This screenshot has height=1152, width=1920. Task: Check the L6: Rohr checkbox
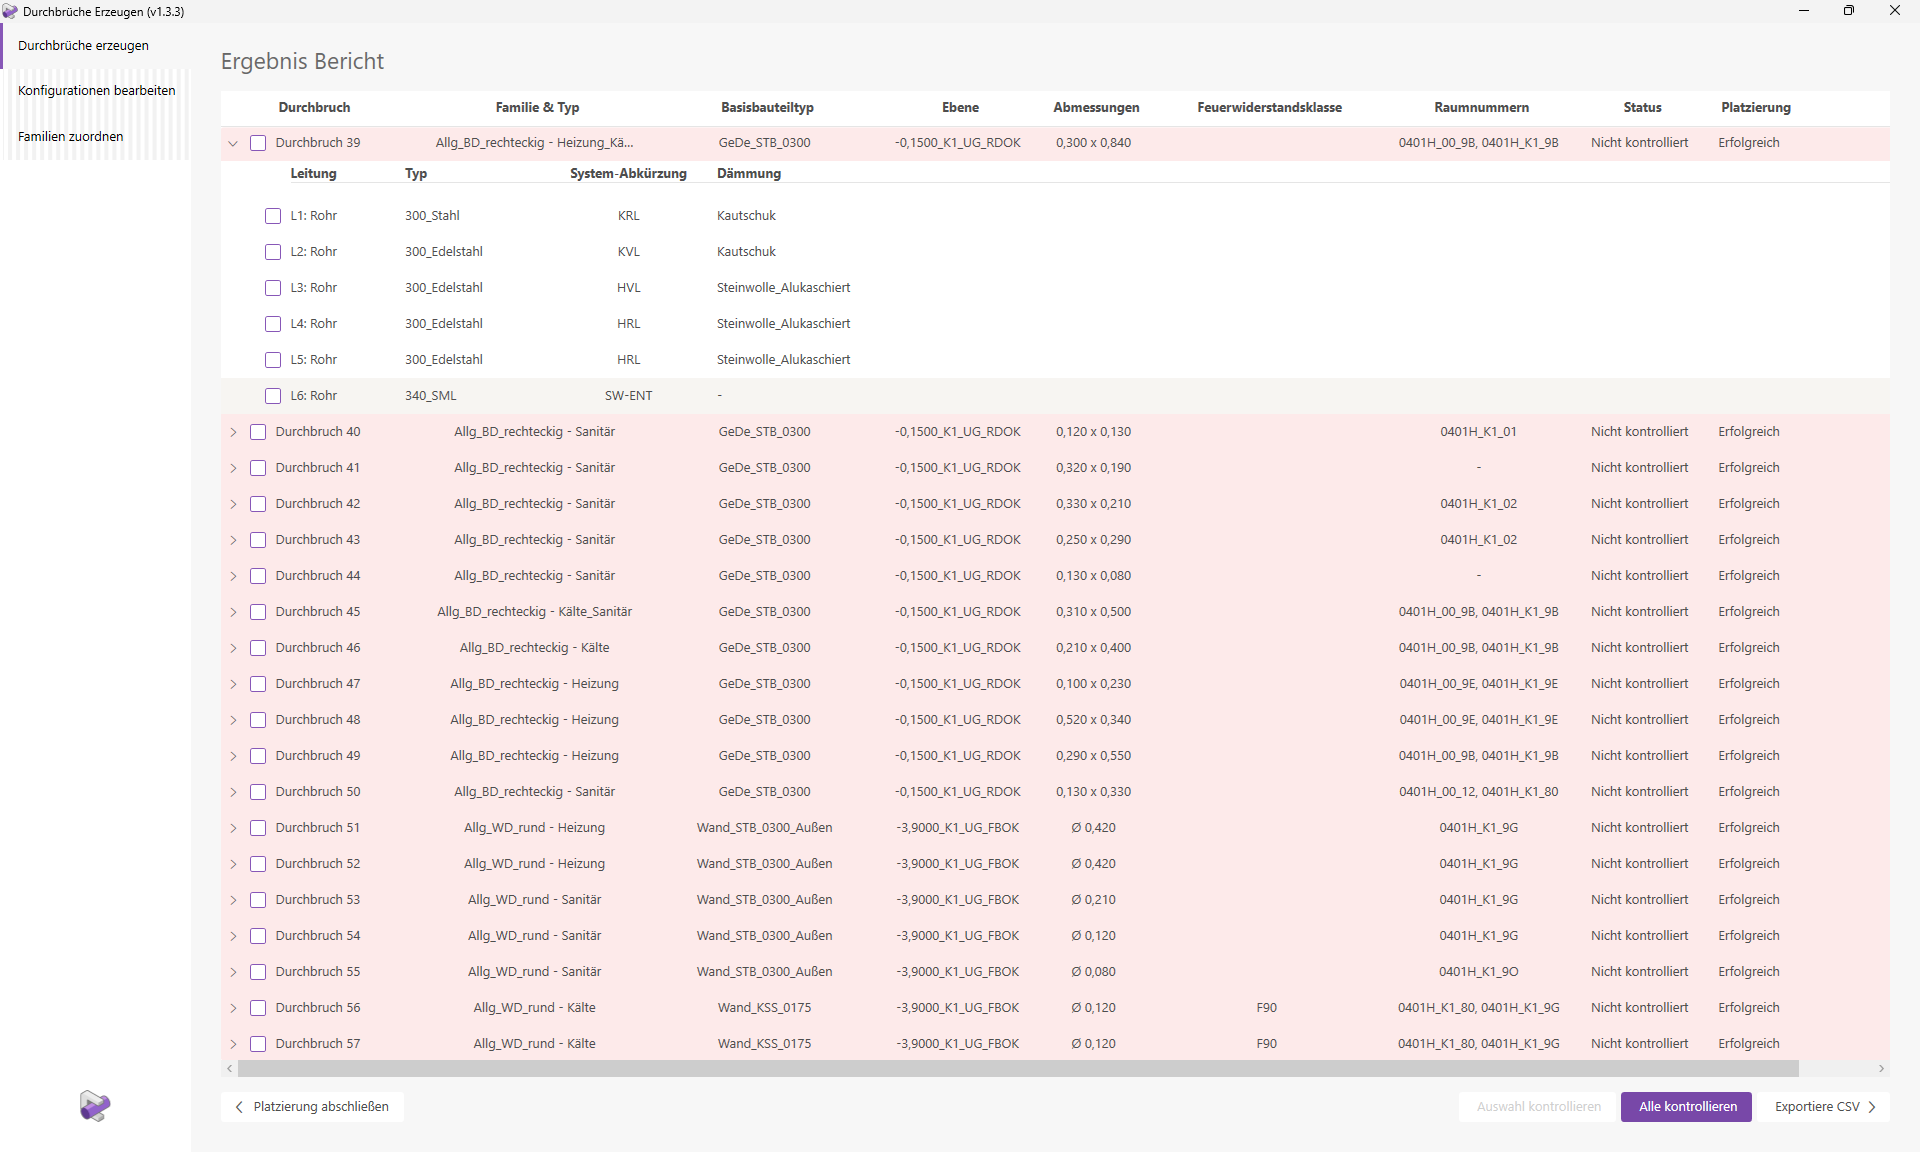(273, 395)
